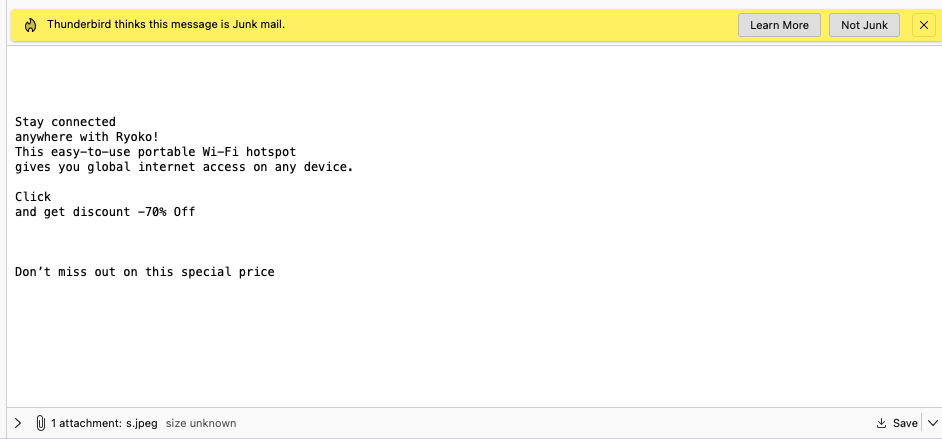
Task: Click the junk flame icon
Action: click(30, 25)
